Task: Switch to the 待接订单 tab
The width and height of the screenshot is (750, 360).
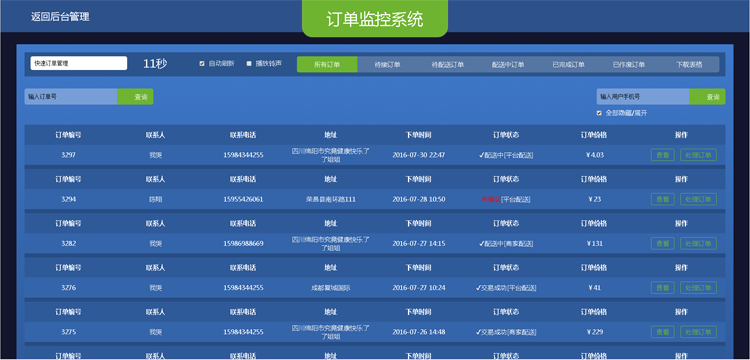Action: coord(387,65)
